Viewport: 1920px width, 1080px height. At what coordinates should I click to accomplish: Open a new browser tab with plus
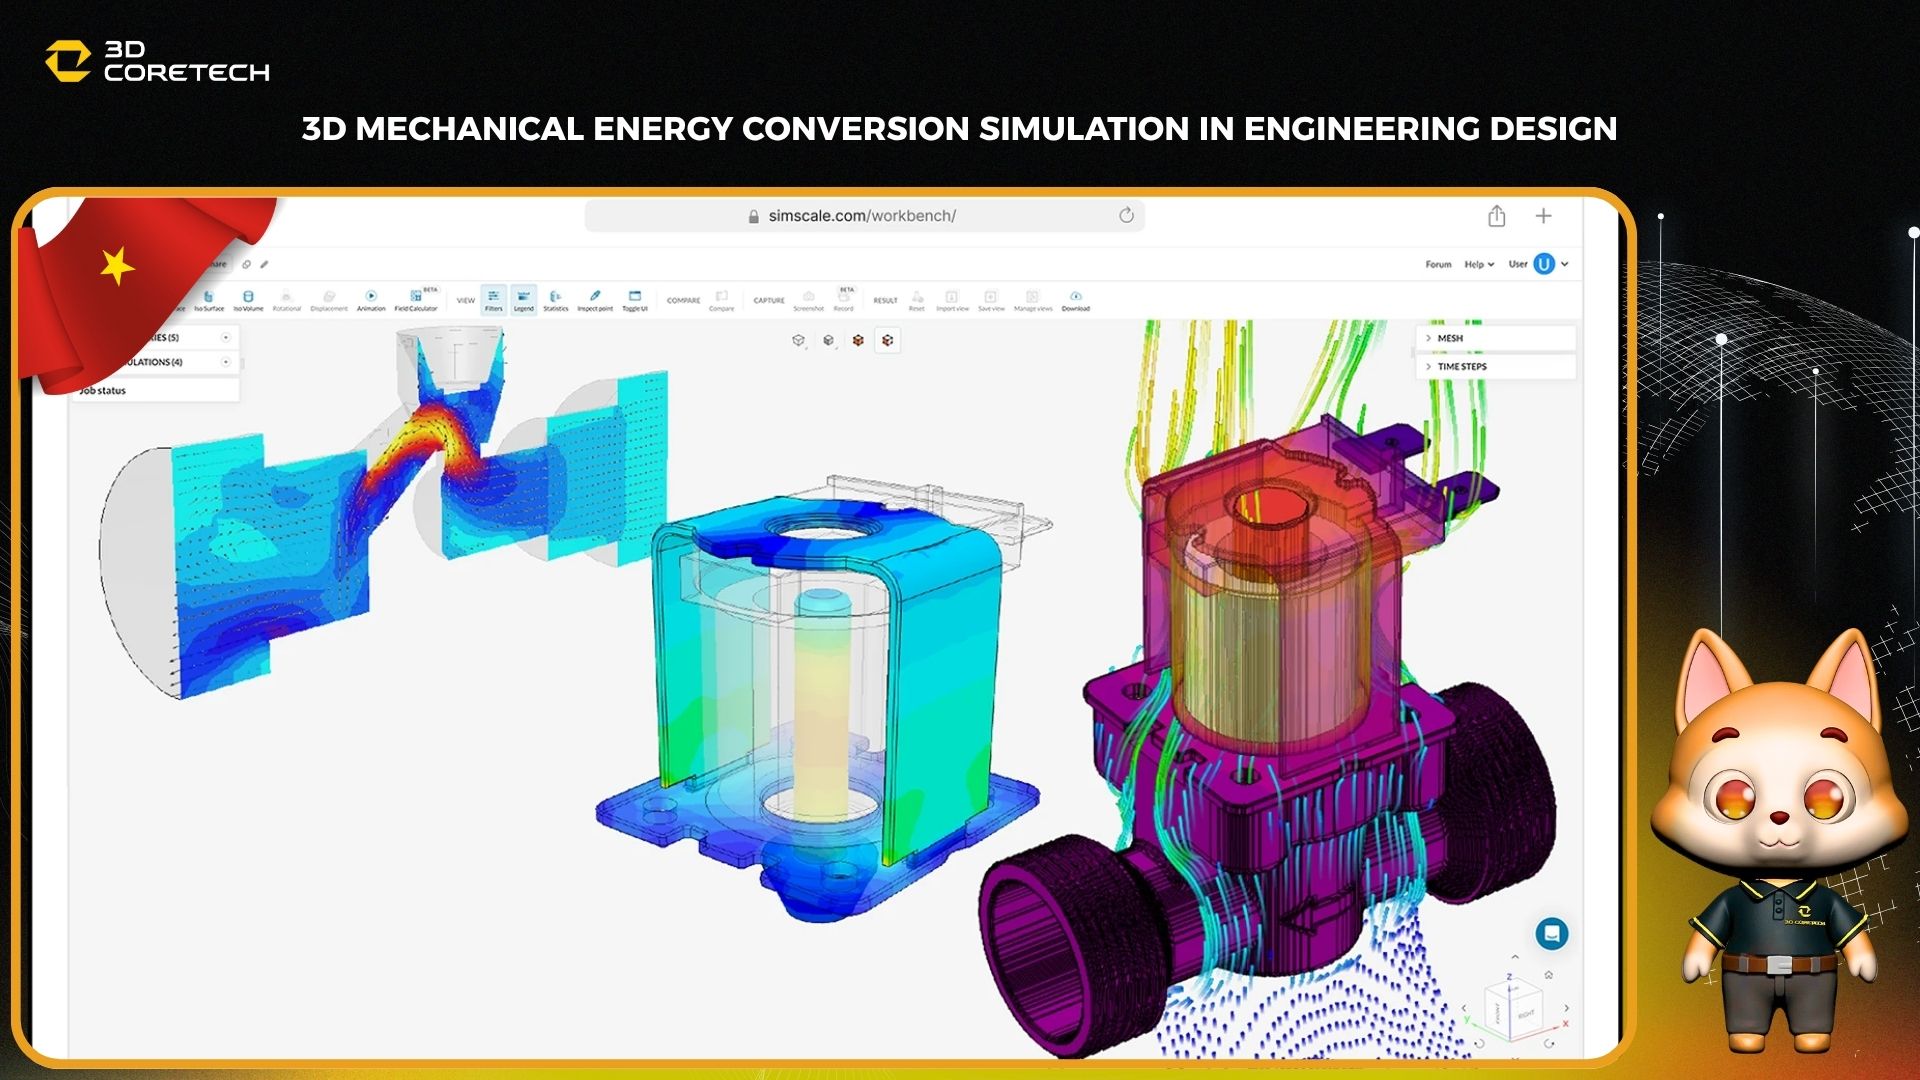[x=1543, y=216]
